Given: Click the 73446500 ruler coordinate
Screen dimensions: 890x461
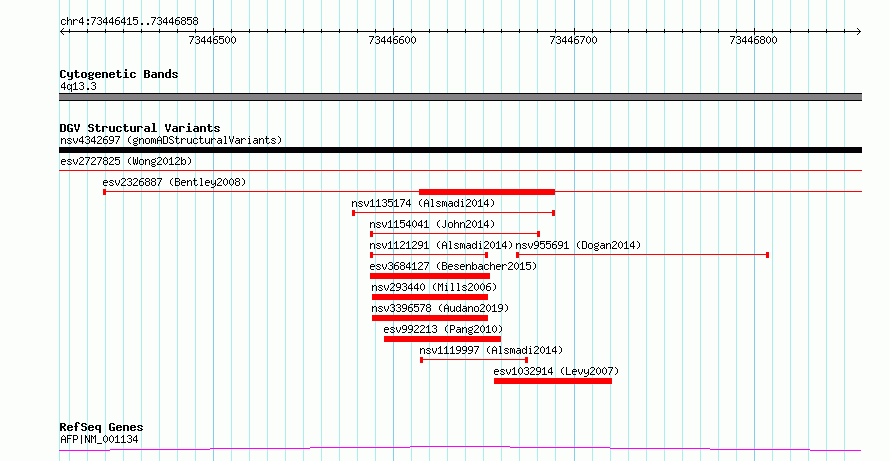Looking at the screenshot, I should [213, 40].
